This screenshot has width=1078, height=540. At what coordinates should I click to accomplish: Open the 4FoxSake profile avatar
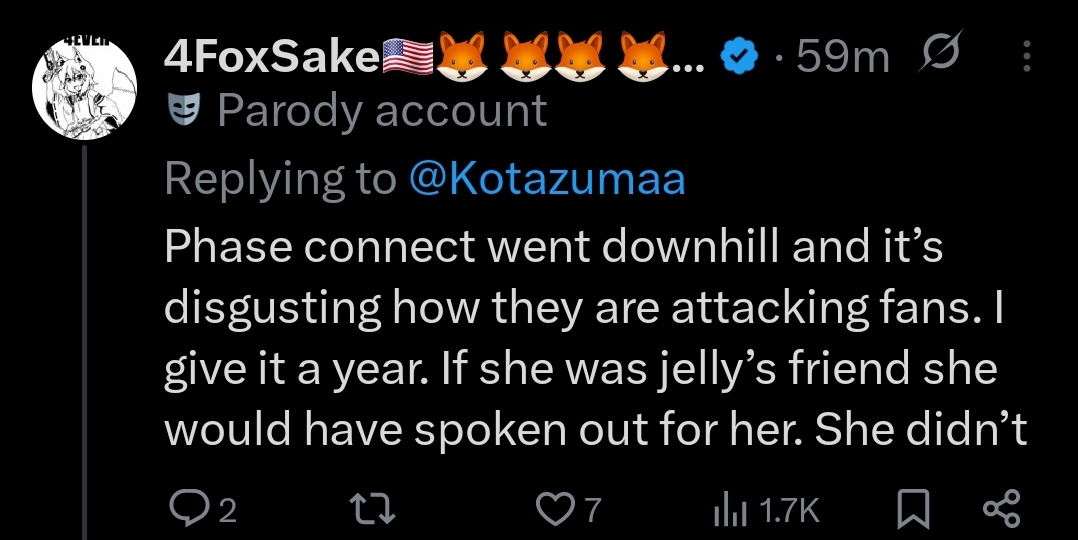[85, 87]
